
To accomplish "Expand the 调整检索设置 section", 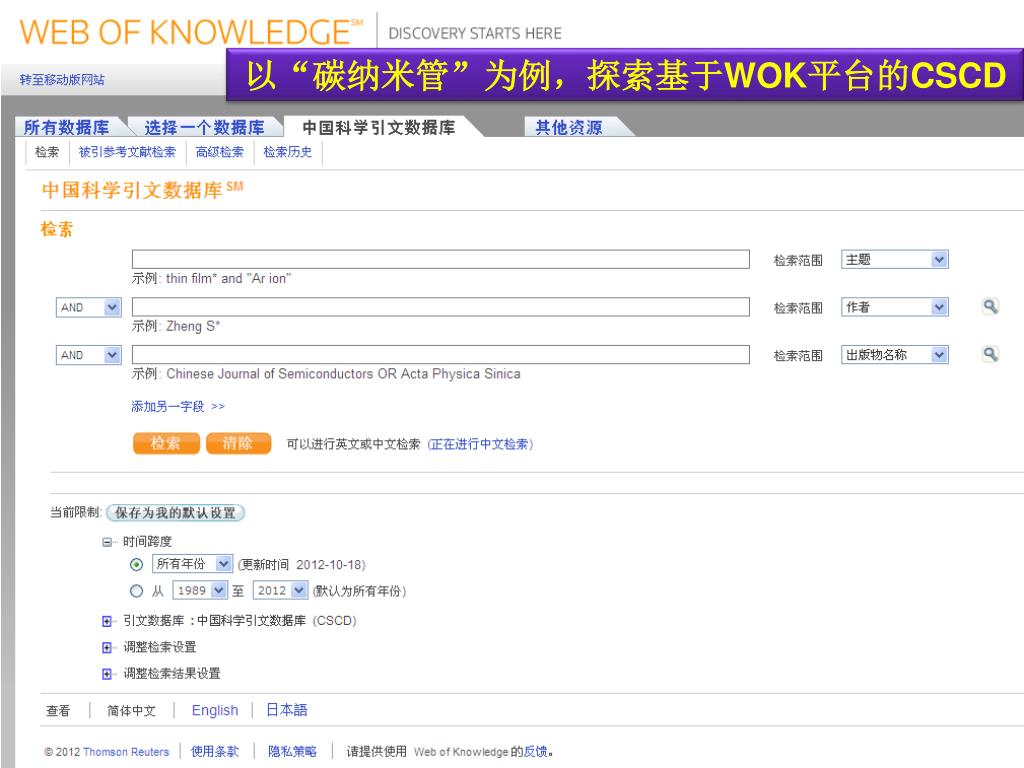I will (107, 647).
